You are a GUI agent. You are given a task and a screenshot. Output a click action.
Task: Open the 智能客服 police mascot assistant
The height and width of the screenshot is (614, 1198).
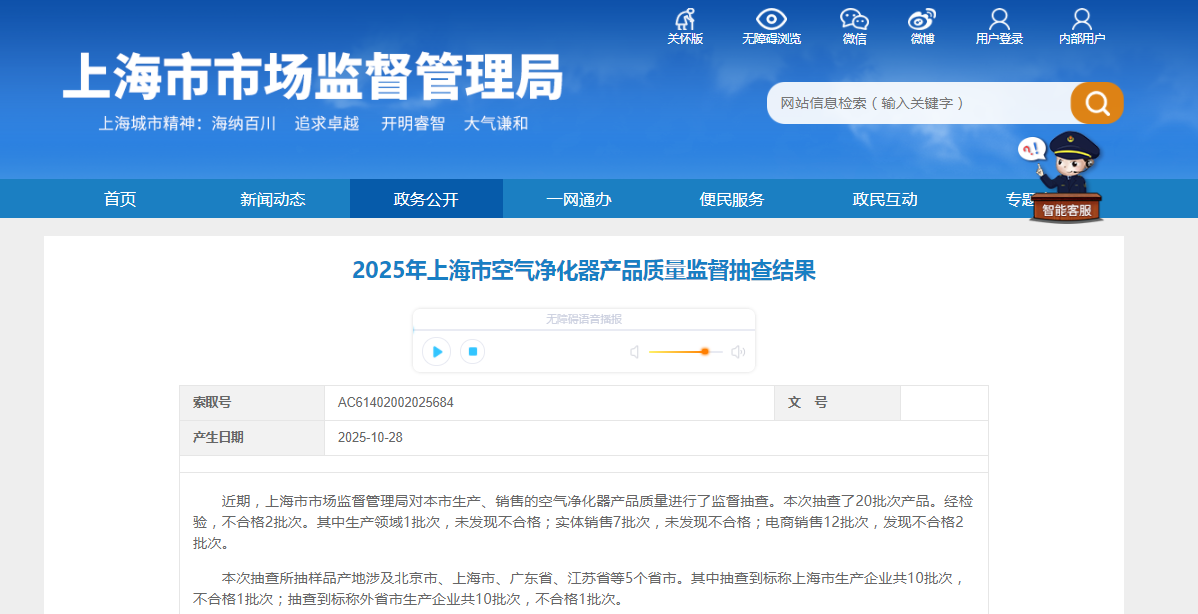1065,178
